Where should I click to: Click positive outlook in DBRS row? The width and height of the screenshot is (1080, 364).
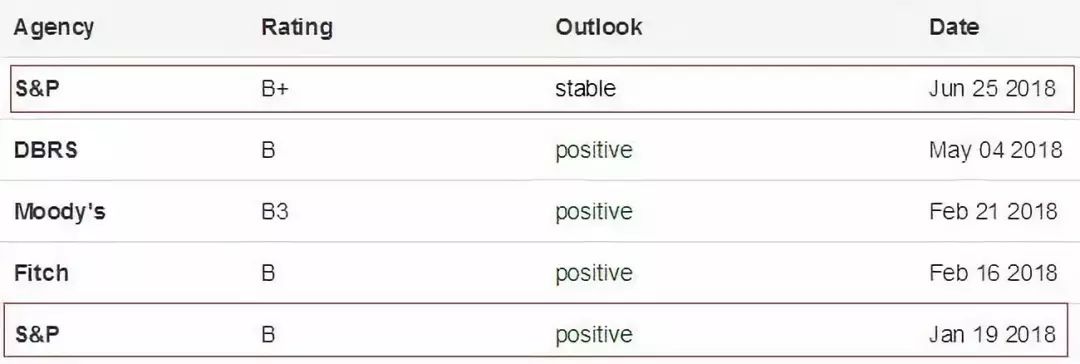click(594, 151)
